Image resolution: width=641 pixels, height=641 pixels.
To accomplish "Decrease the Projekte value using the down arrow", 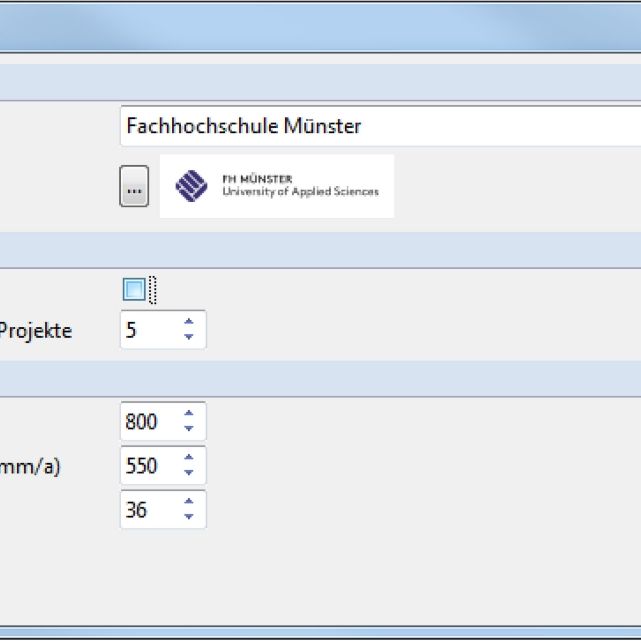I will [188, 337].
